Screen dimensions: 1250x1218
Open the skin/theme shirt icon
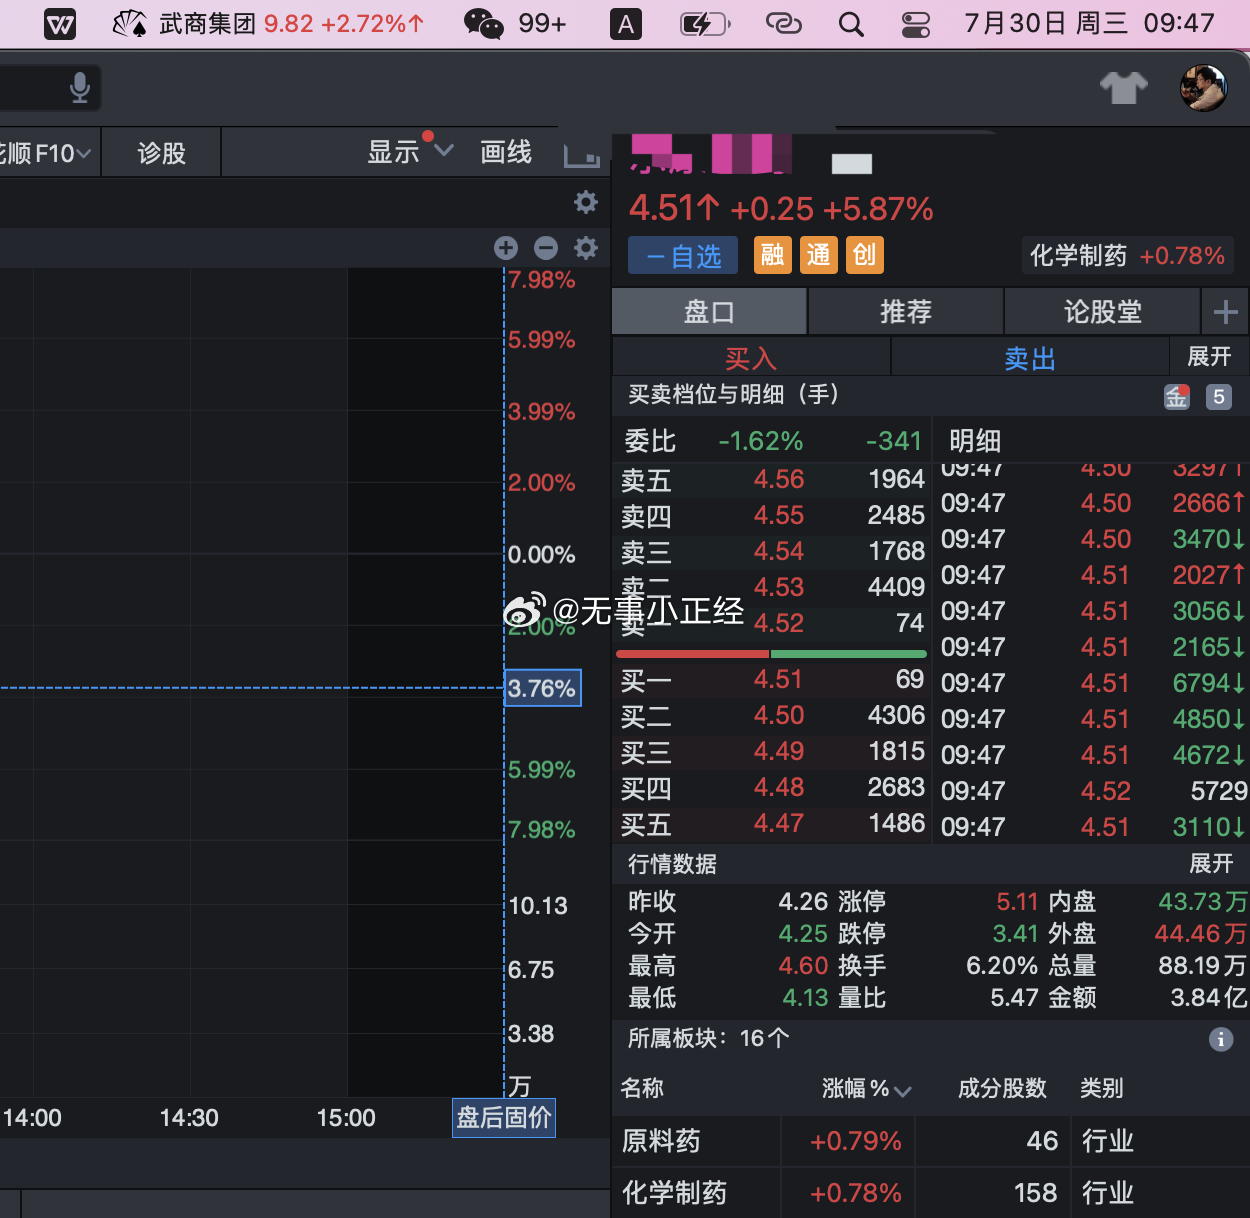point(1124,88)
